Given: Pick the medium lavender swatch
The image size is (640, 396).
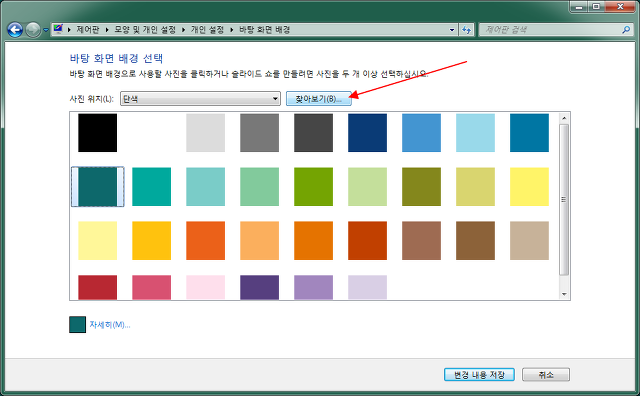Looking at the screenshot, I should tap(313, 287).
